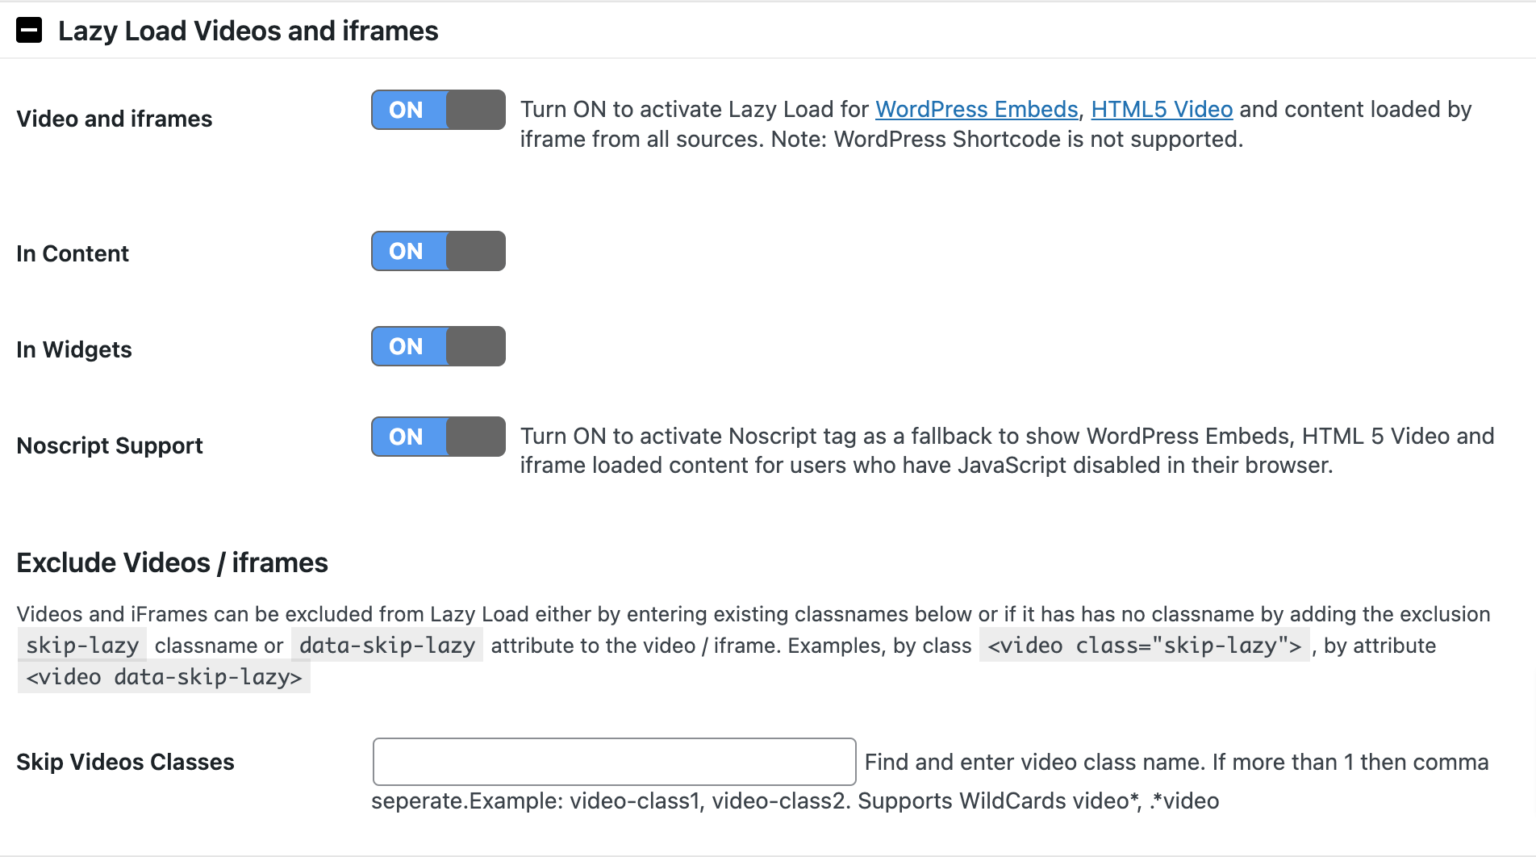This screenshot has height=857, width=1536.
Task: Follow the HTML5 Video hyperlink
Action: coord(1161,109)
